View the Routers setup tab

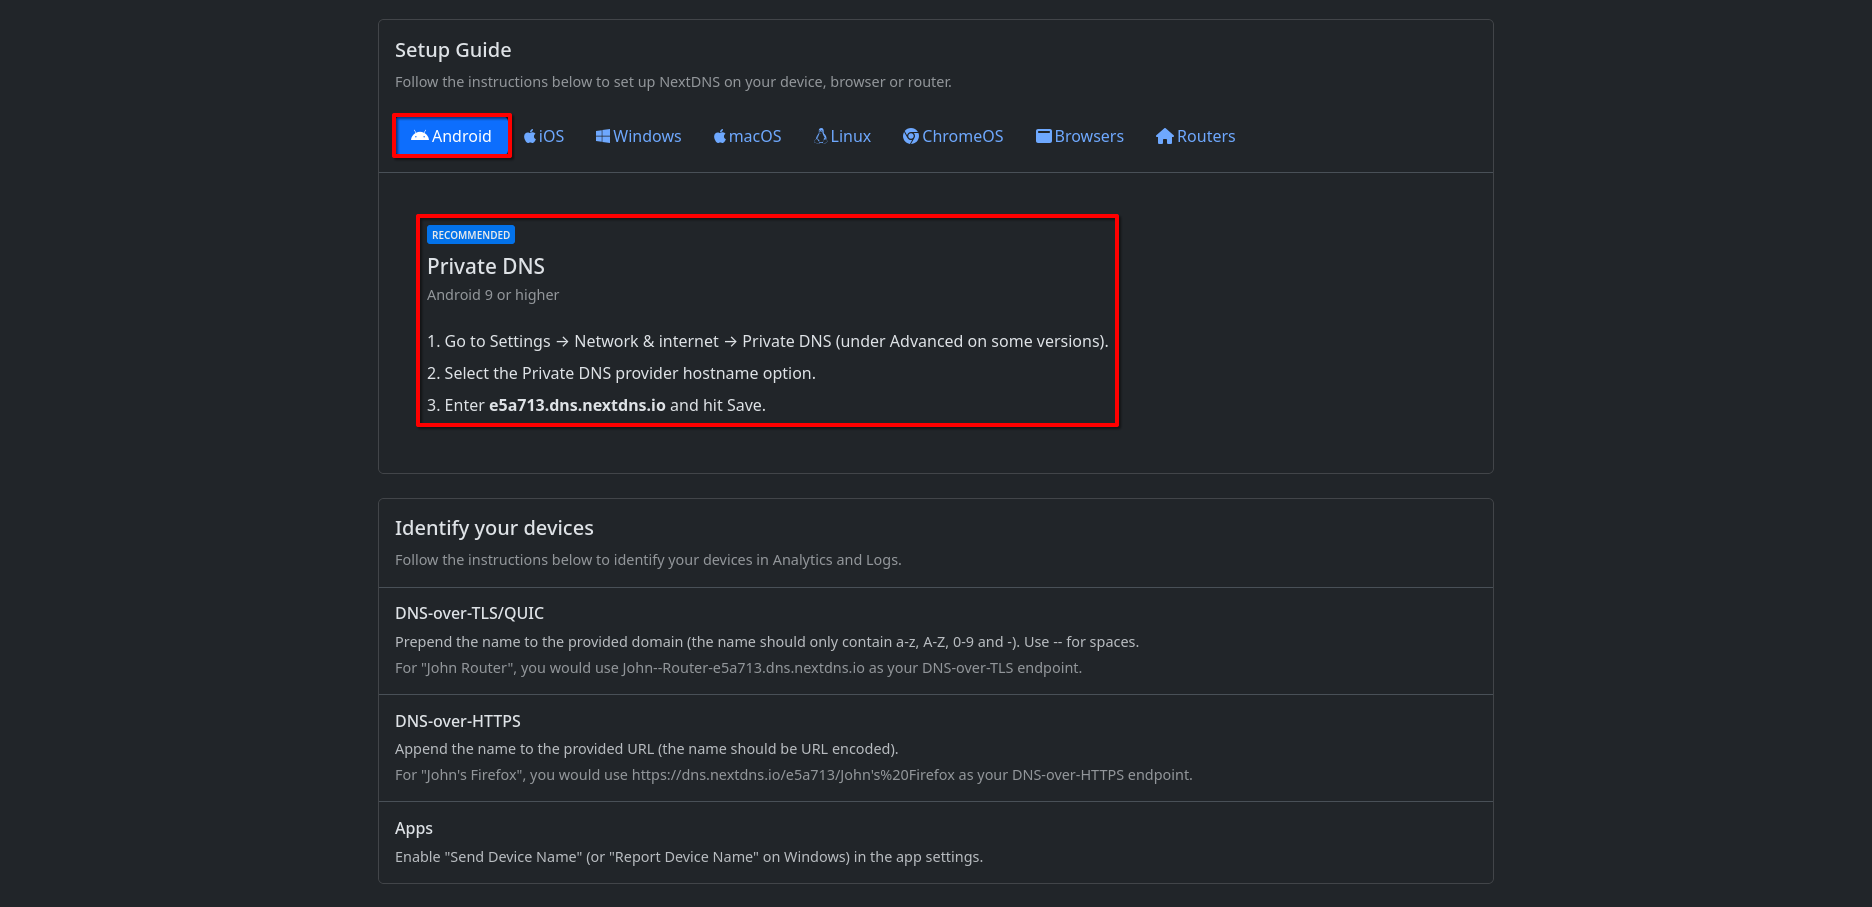click(1196, 136)
